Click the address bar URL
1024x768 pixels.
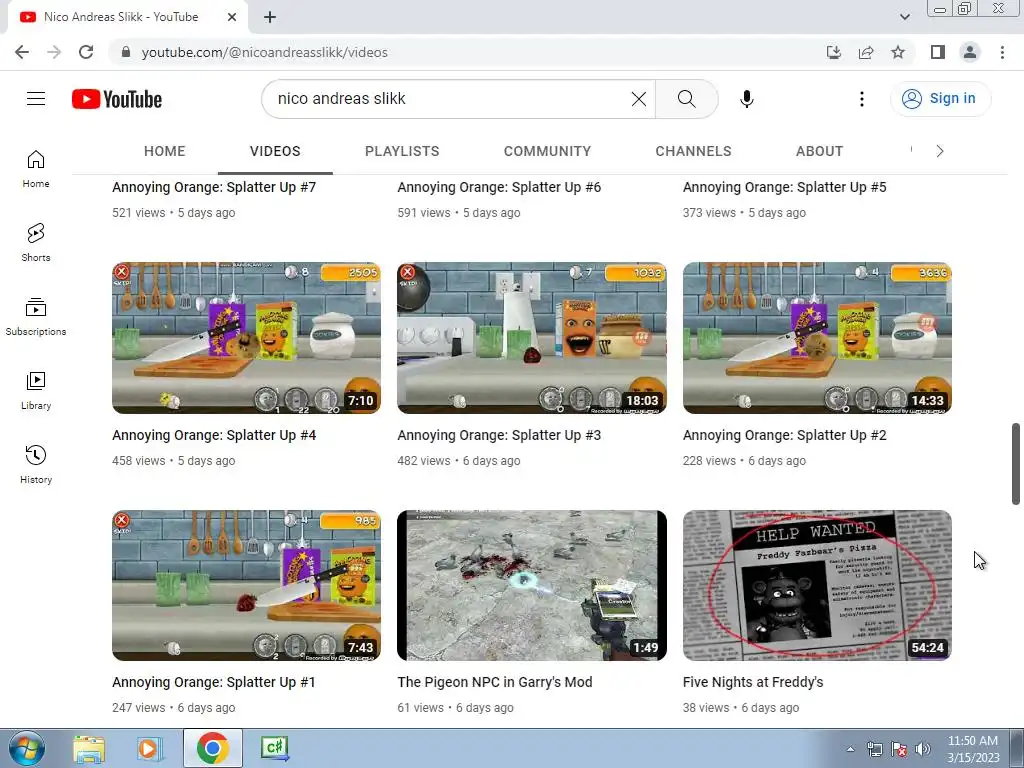click(x=264, y=52)
